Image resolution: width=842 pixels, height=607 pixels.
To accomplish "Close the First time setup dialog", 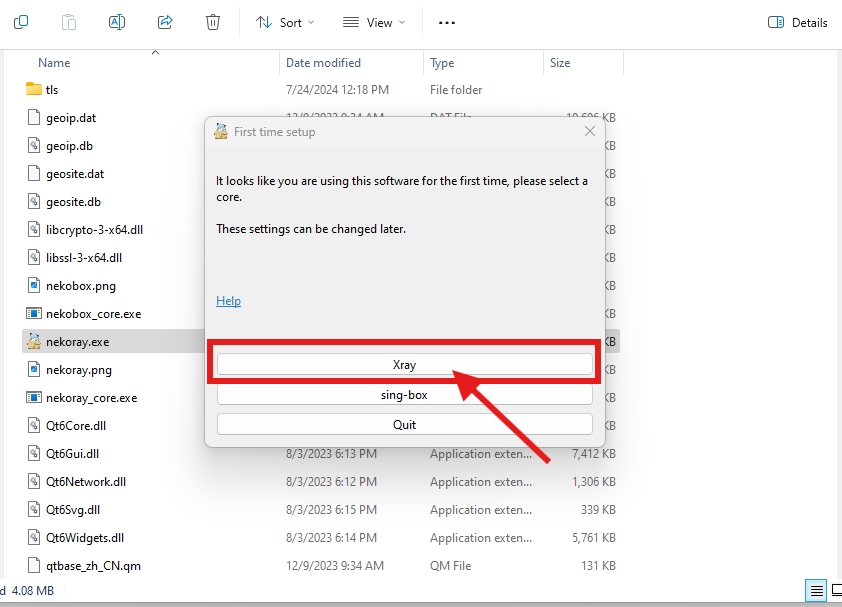I will coord(590,131).
